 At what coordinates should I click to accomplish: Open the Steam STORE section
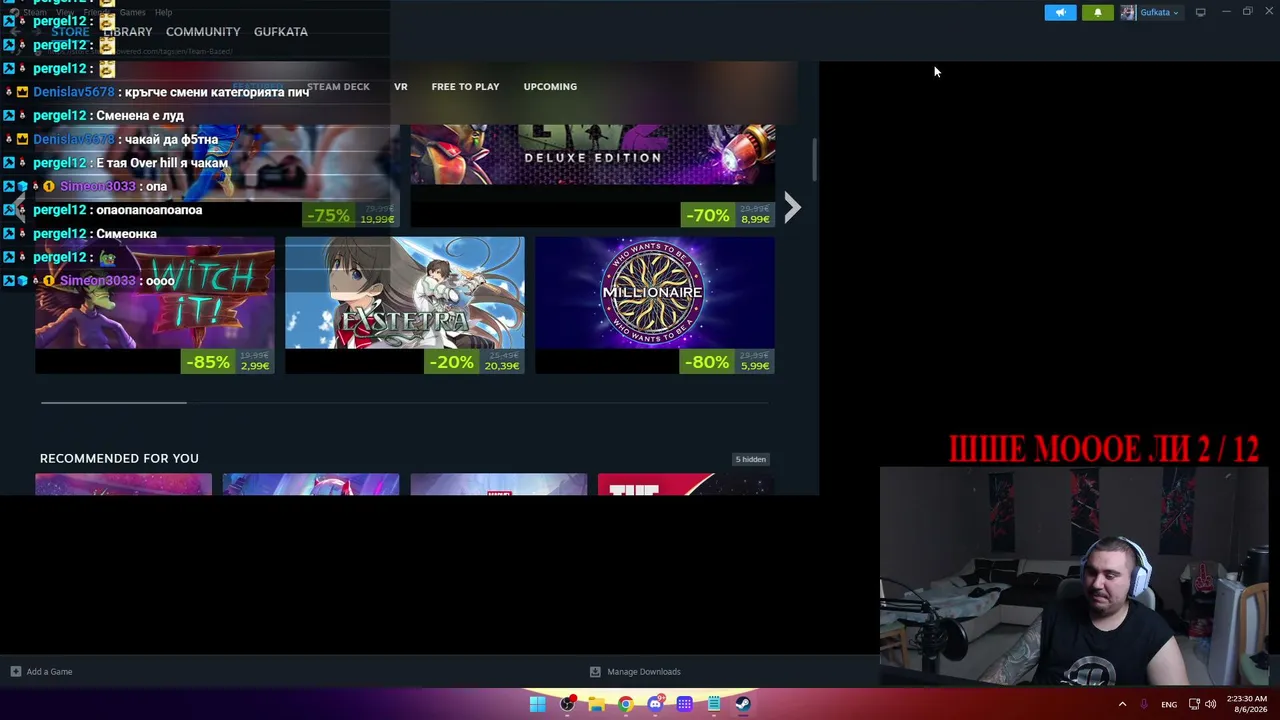[x=70, y=32]
